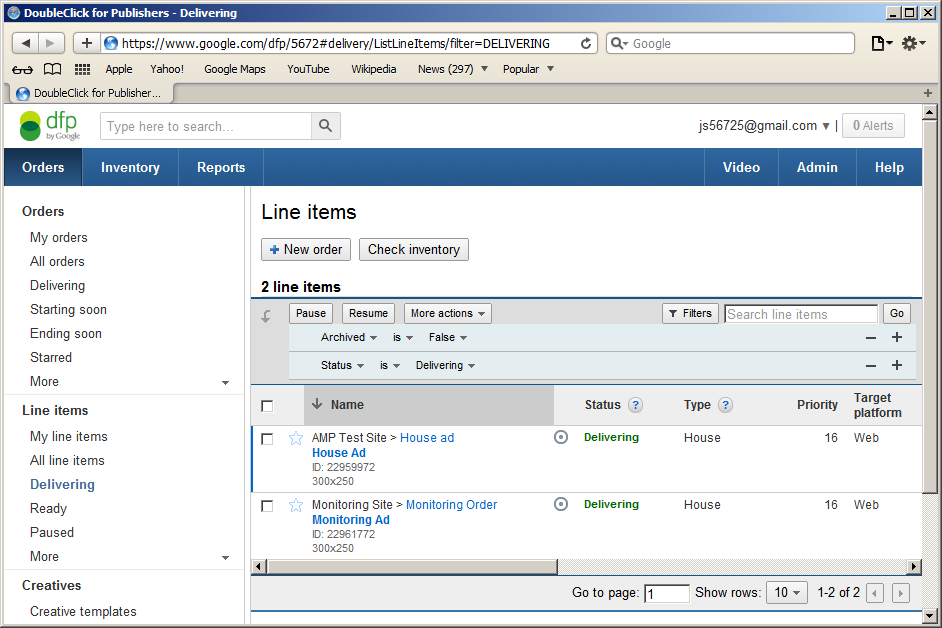942x628 pixels.
Task: Click the DFP search magnifier button
Action: tap(326, 126)
